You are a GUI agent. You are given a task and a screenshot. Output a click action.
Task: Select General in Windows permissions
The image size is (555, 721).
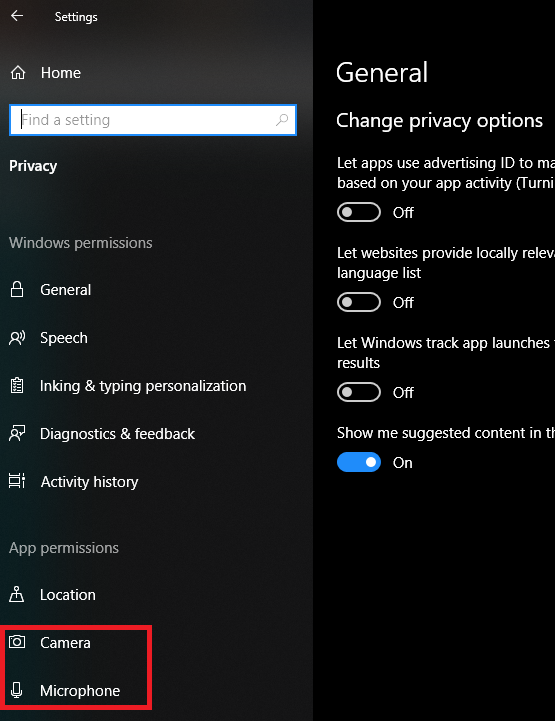pyautogui.click(x=65, y=290)
